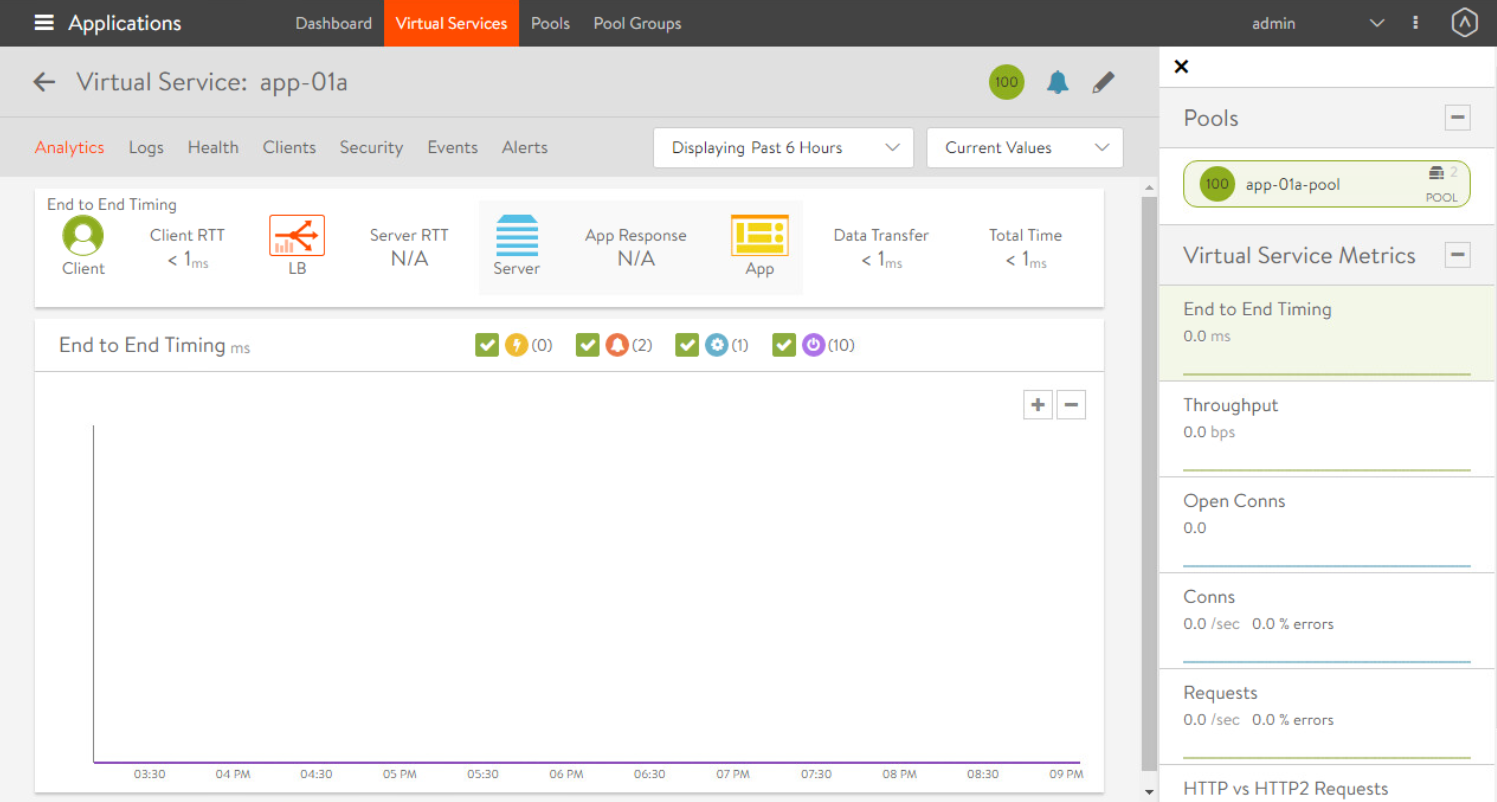Zoom out the chart with minus button
The height and width of the screenshot is (802, 1497).
(x=1071, y=405)
